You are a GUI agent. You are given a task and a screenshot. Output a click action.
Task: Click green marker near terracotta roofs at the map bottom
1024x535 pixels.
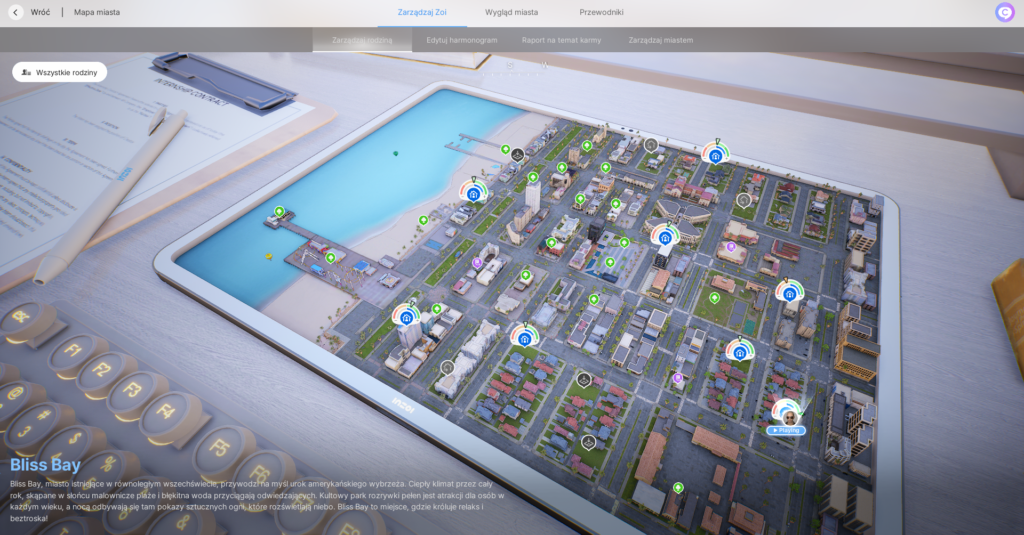click(x=679, y=488)
